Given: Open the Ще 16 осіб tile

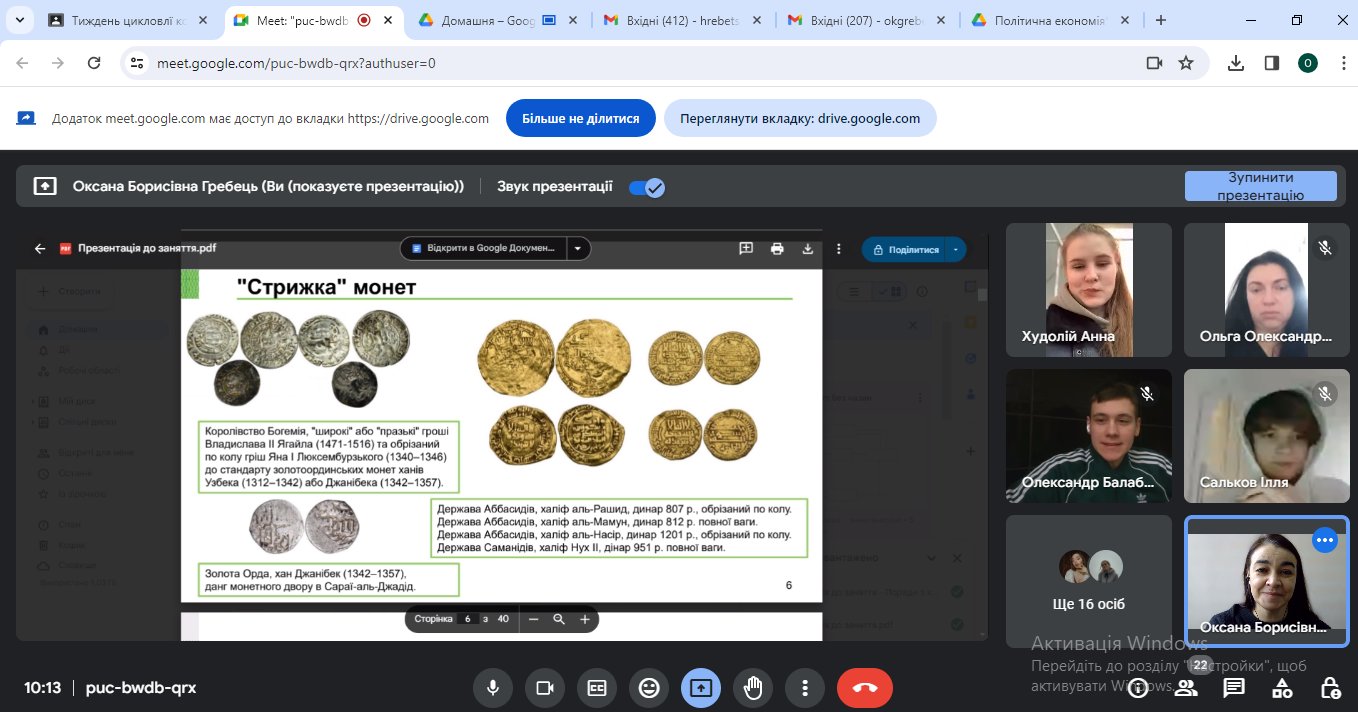Looking at the screenshot, I should (1088, 581).
